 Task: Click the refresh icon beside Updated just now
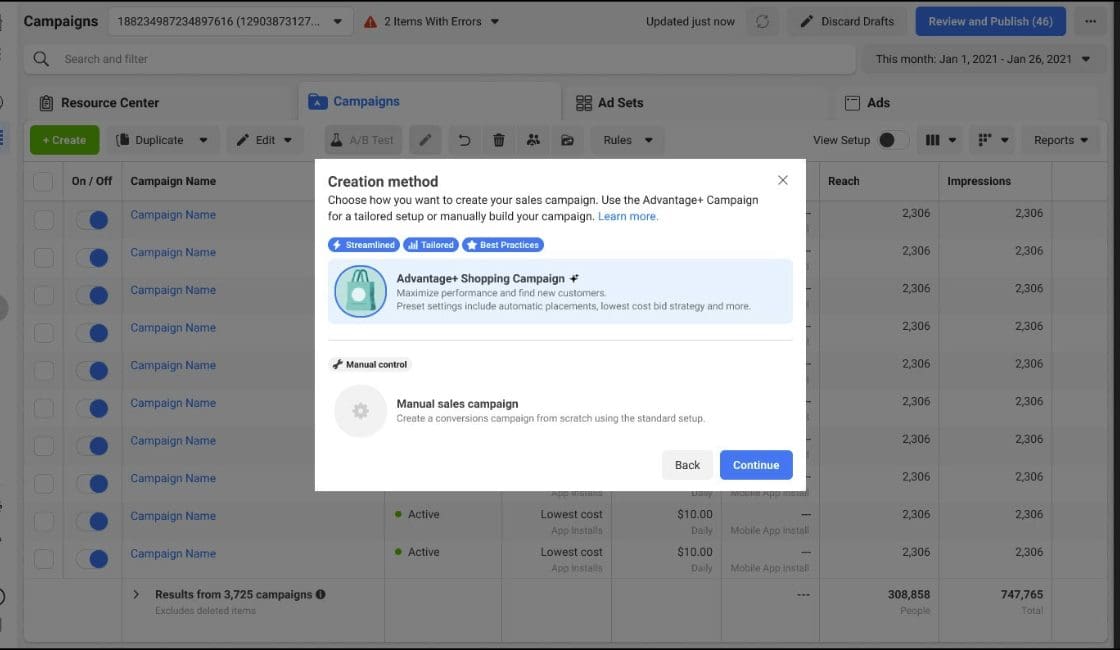point(762,21)
